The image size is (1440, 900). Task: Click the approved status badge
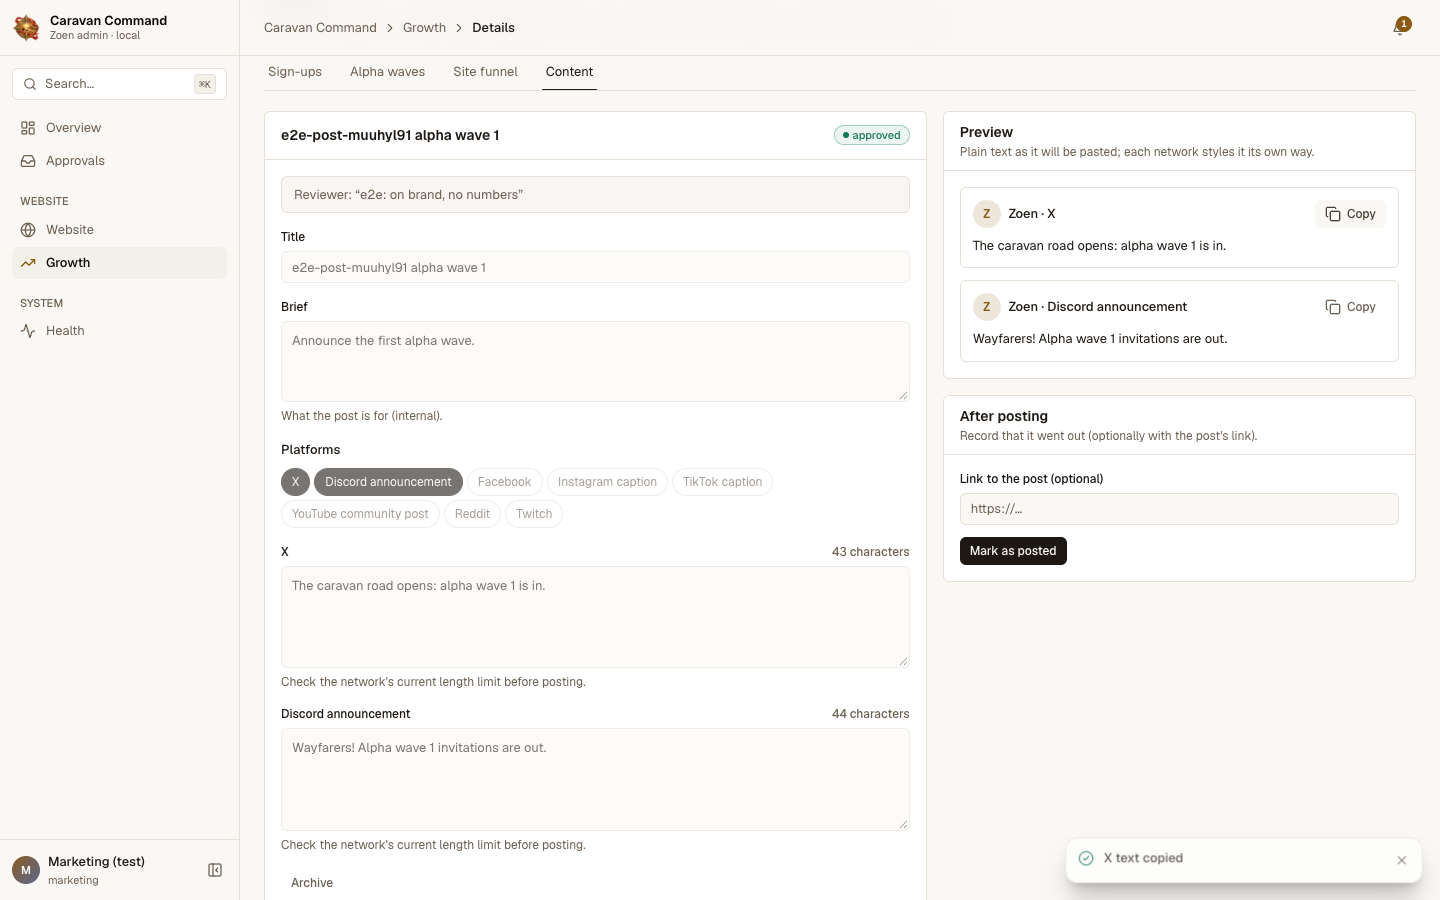pos(872,135)
